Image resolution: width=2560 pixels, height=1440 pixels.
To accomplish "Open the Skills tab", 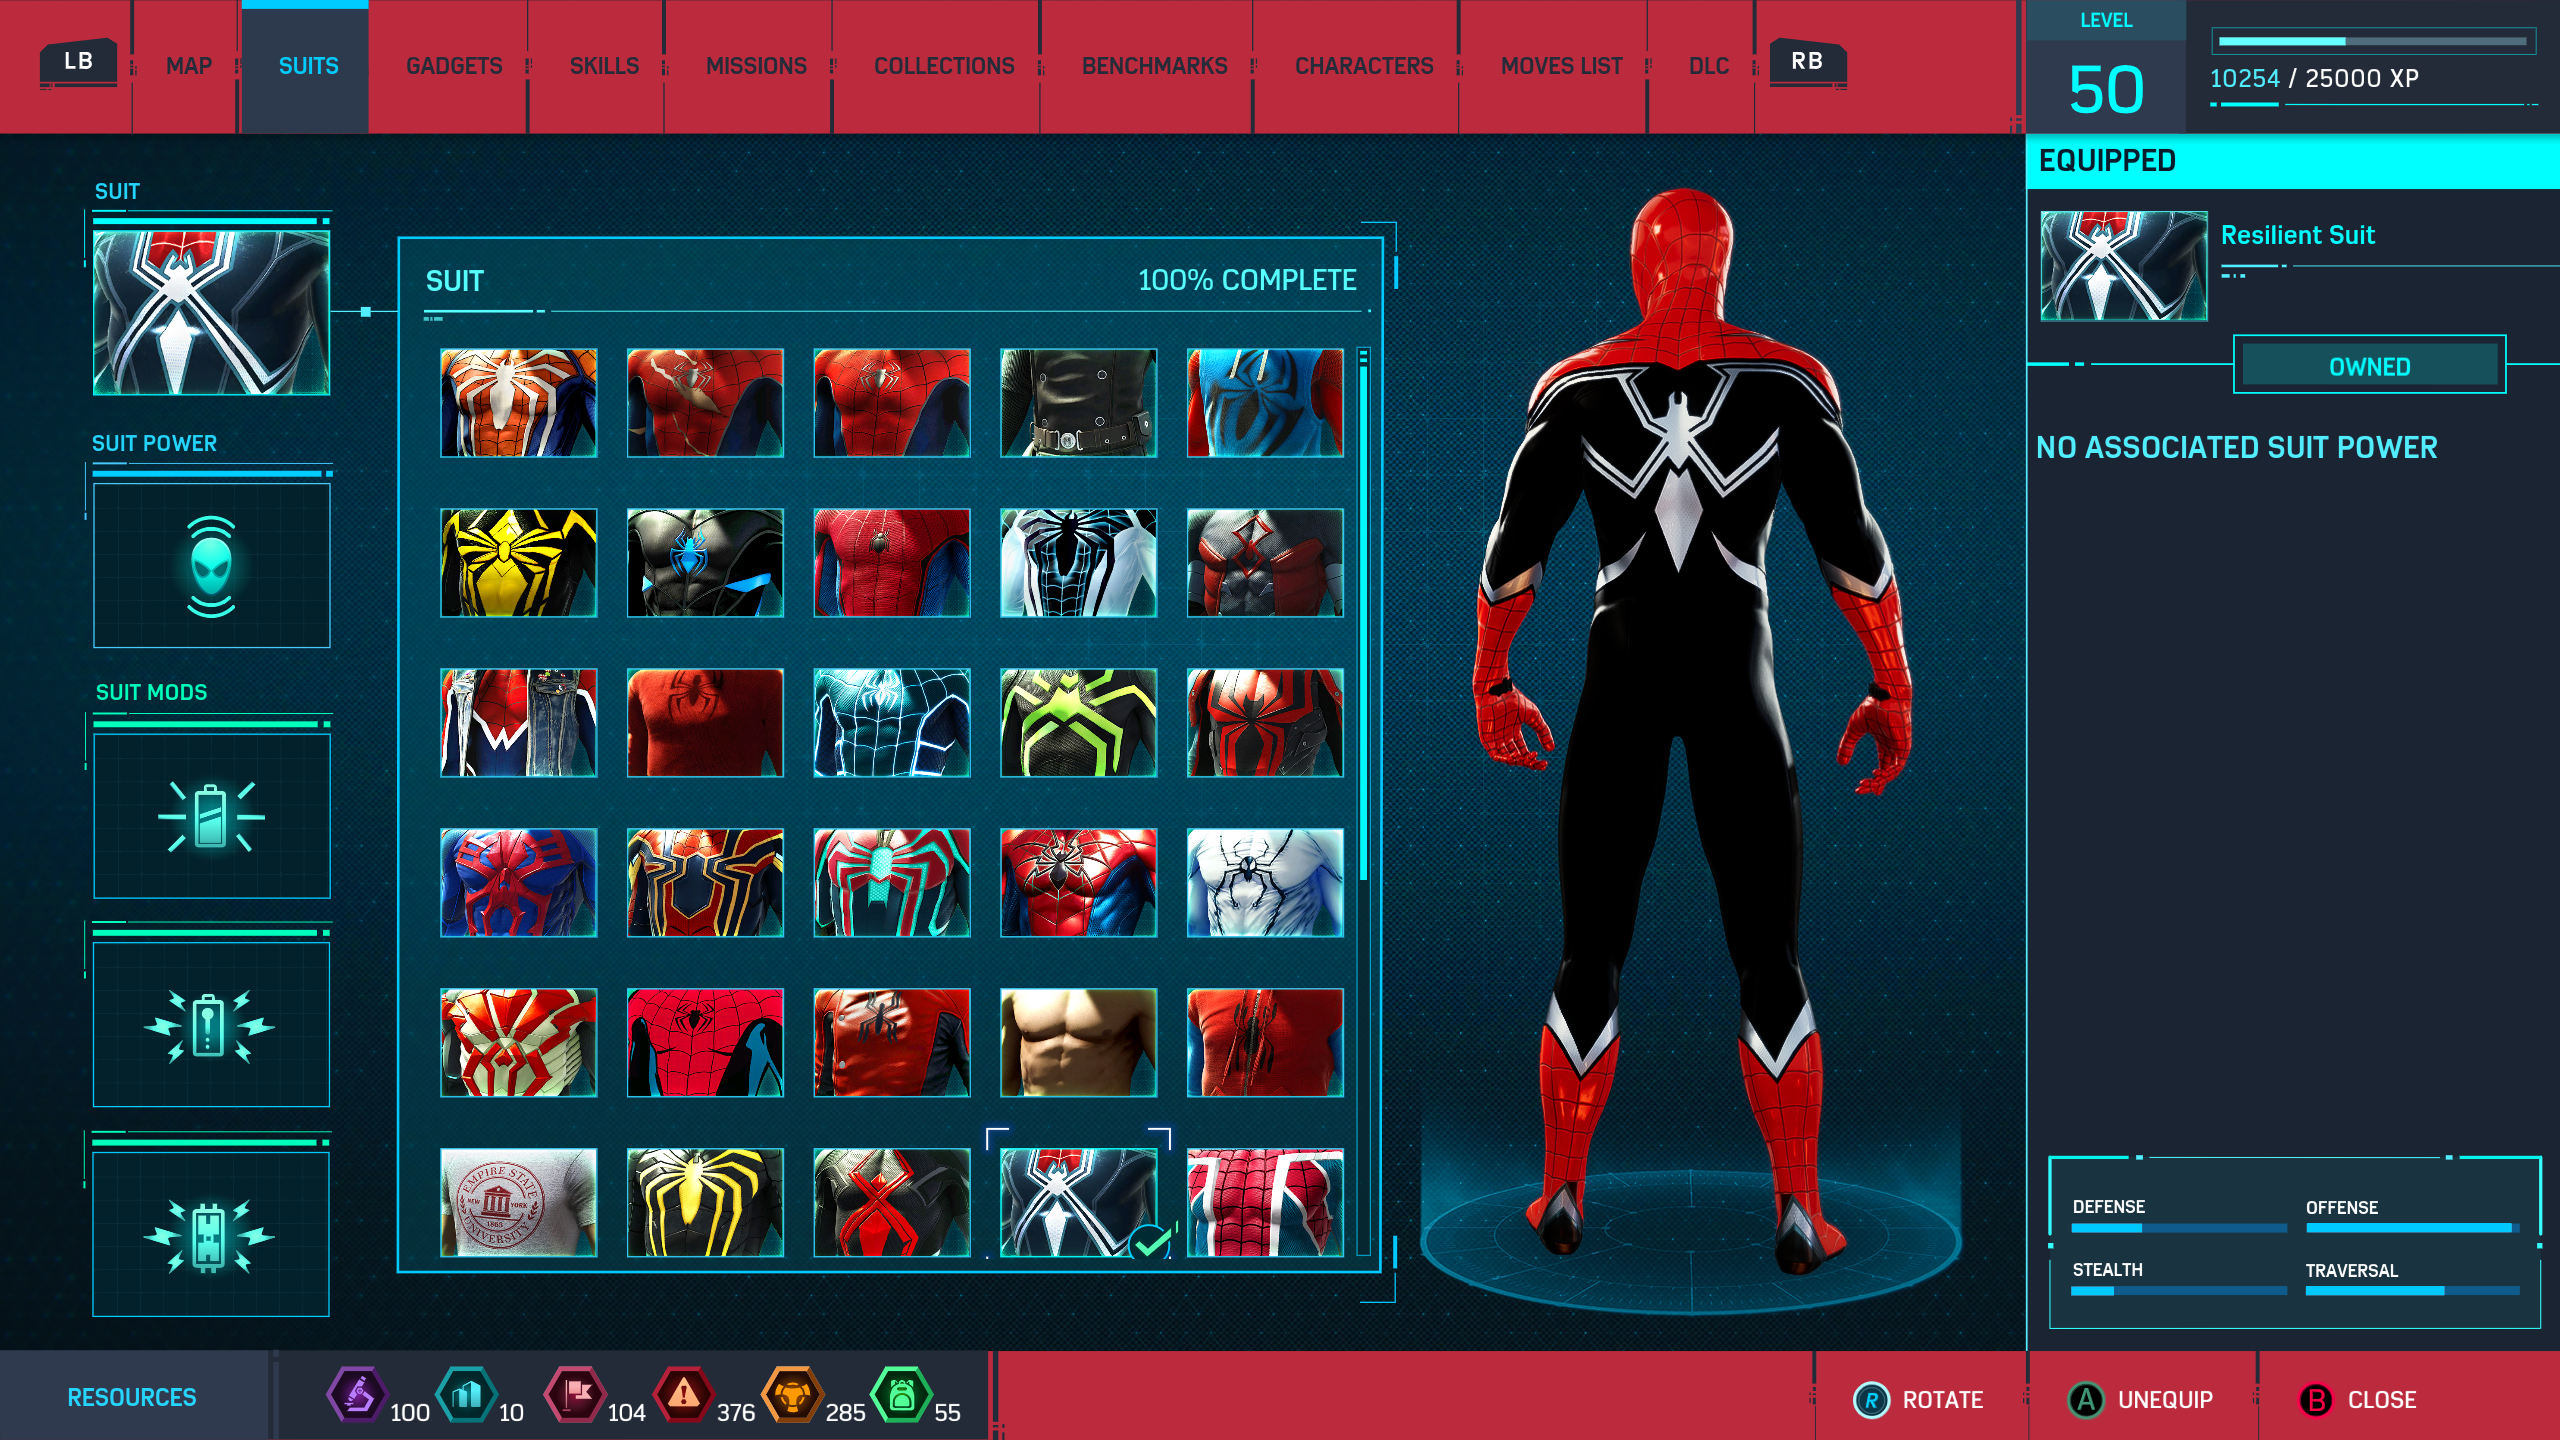I will (604, 66).
